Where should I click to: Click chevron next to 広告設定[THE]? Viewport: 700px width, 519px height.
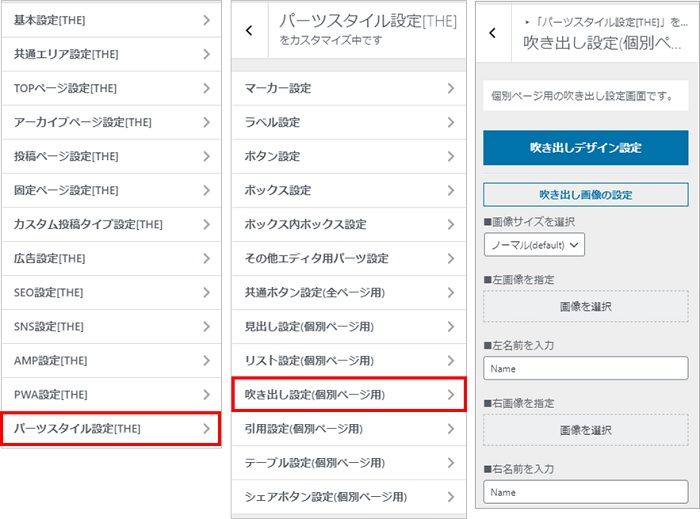206,258
